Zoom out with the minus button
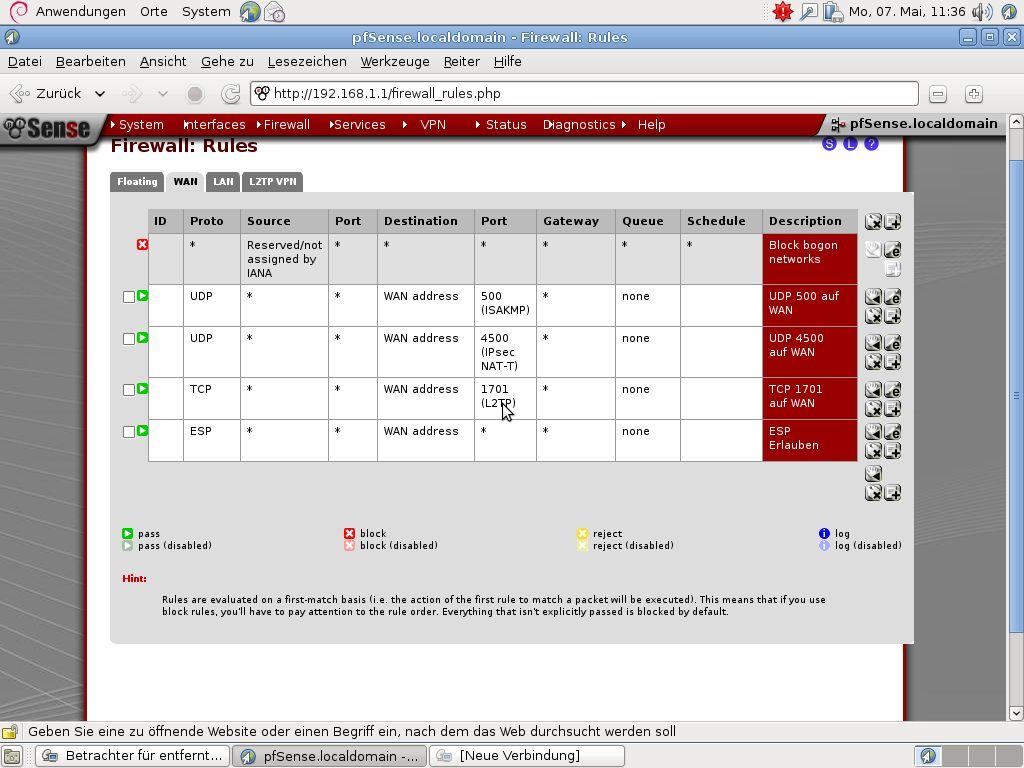The image size is (1024, 768). pos(938,94)
